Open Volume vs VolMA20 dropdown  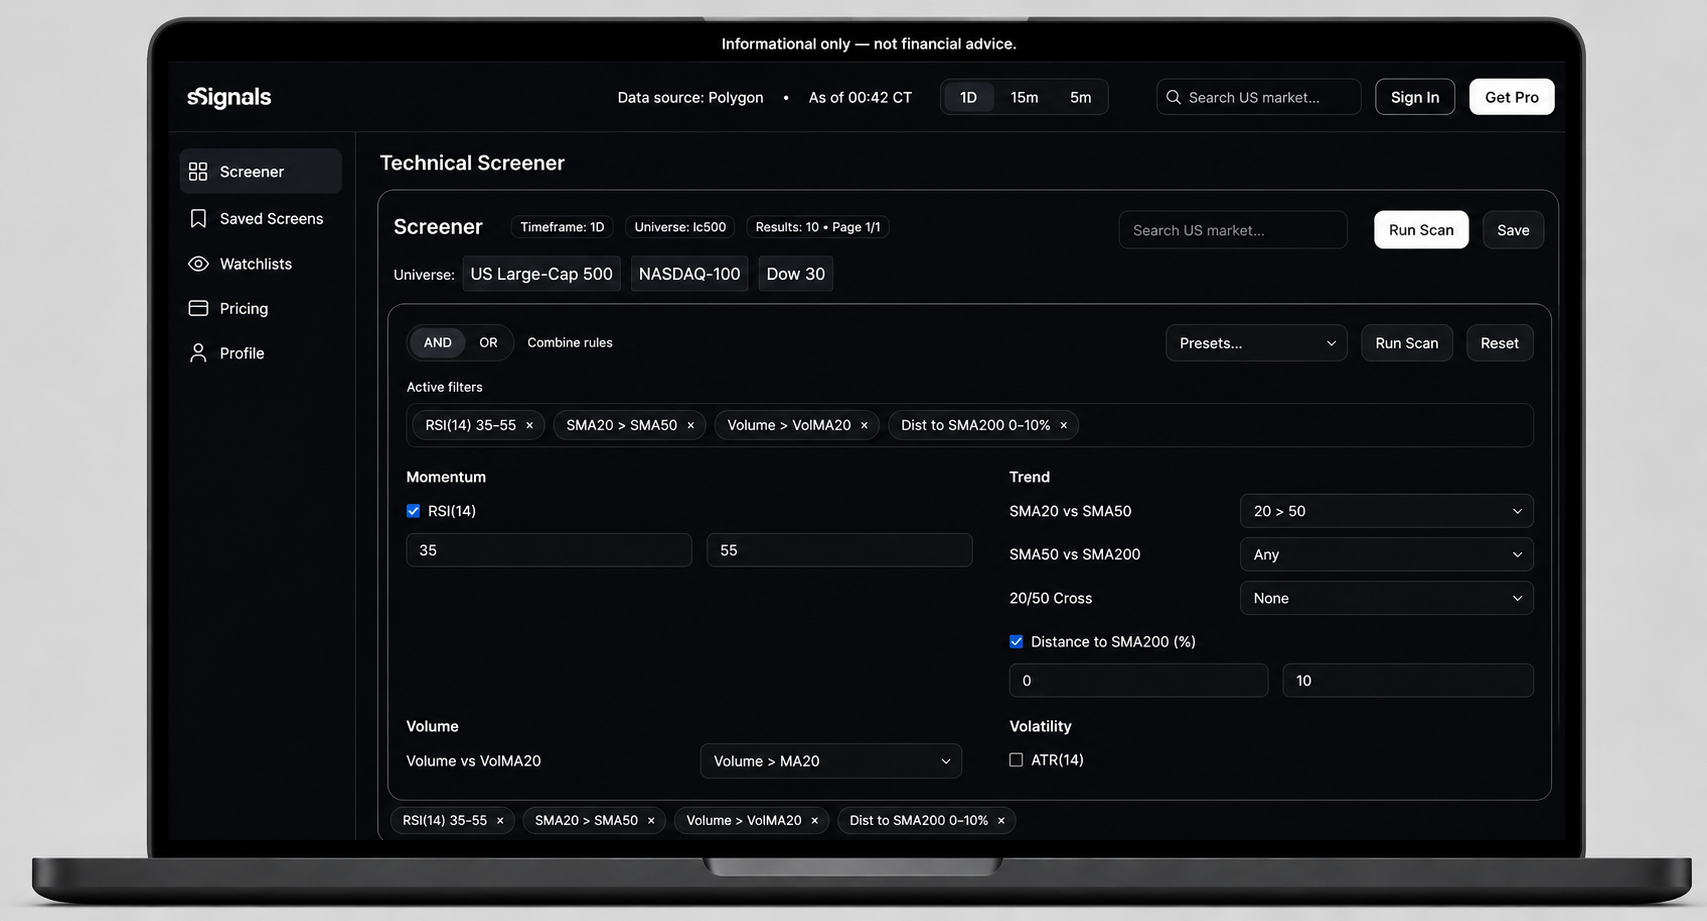[830, 761]
